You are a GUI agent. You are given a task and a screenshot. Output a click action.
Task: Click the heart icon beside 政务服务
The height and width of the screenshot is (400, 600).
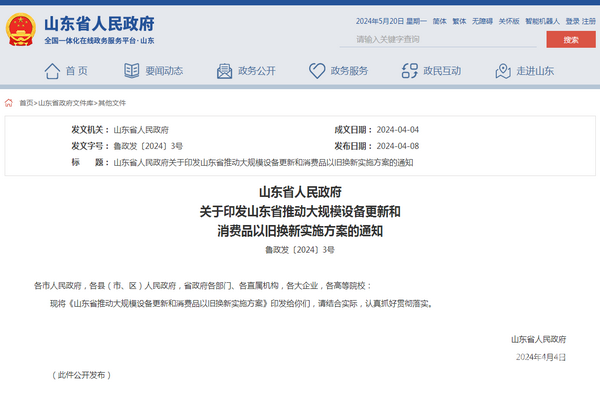point(317,71)
